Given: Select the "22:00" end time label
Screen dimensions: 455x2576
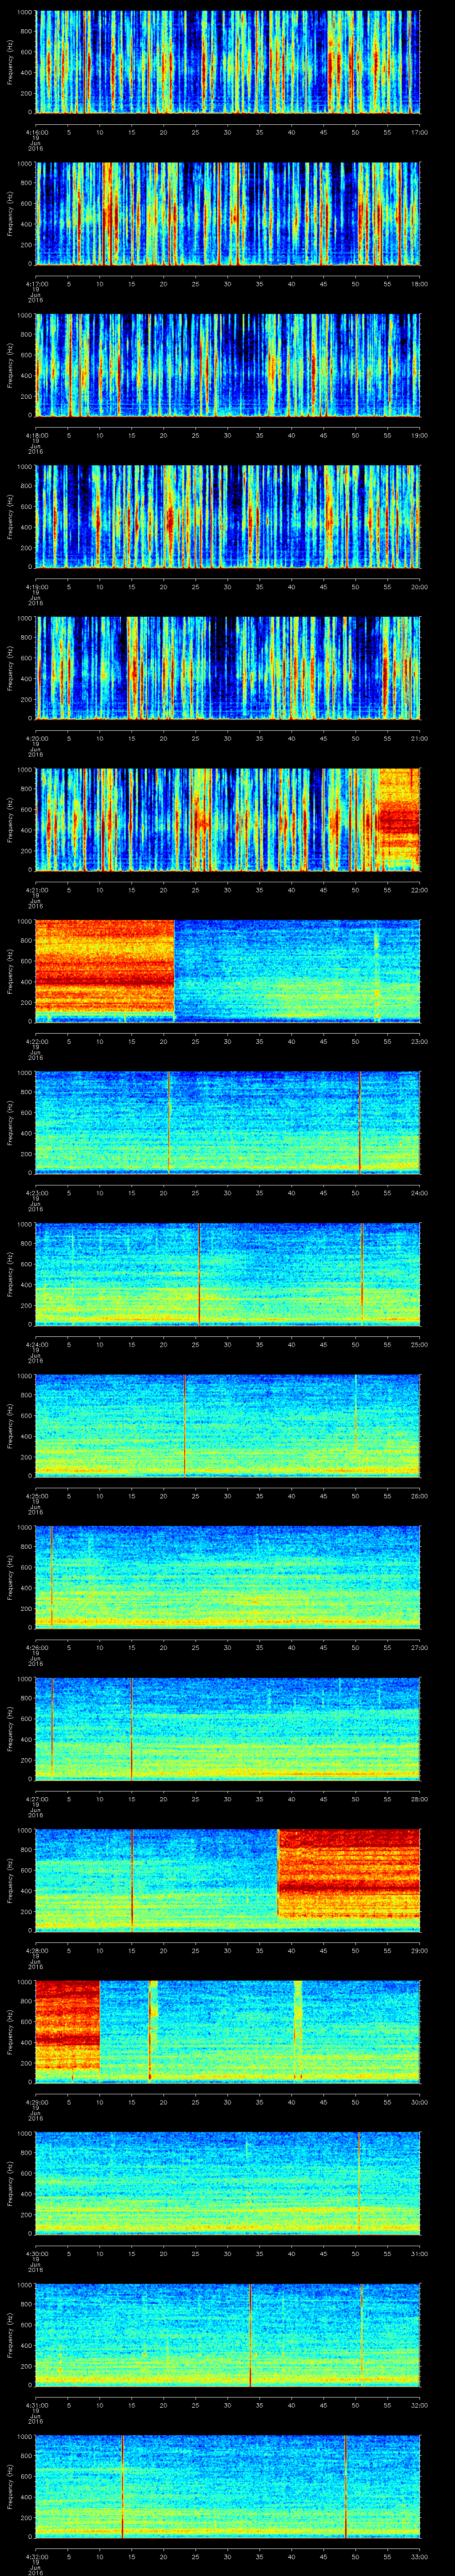Looking at the screenshot, I should (x=419, y=890).
